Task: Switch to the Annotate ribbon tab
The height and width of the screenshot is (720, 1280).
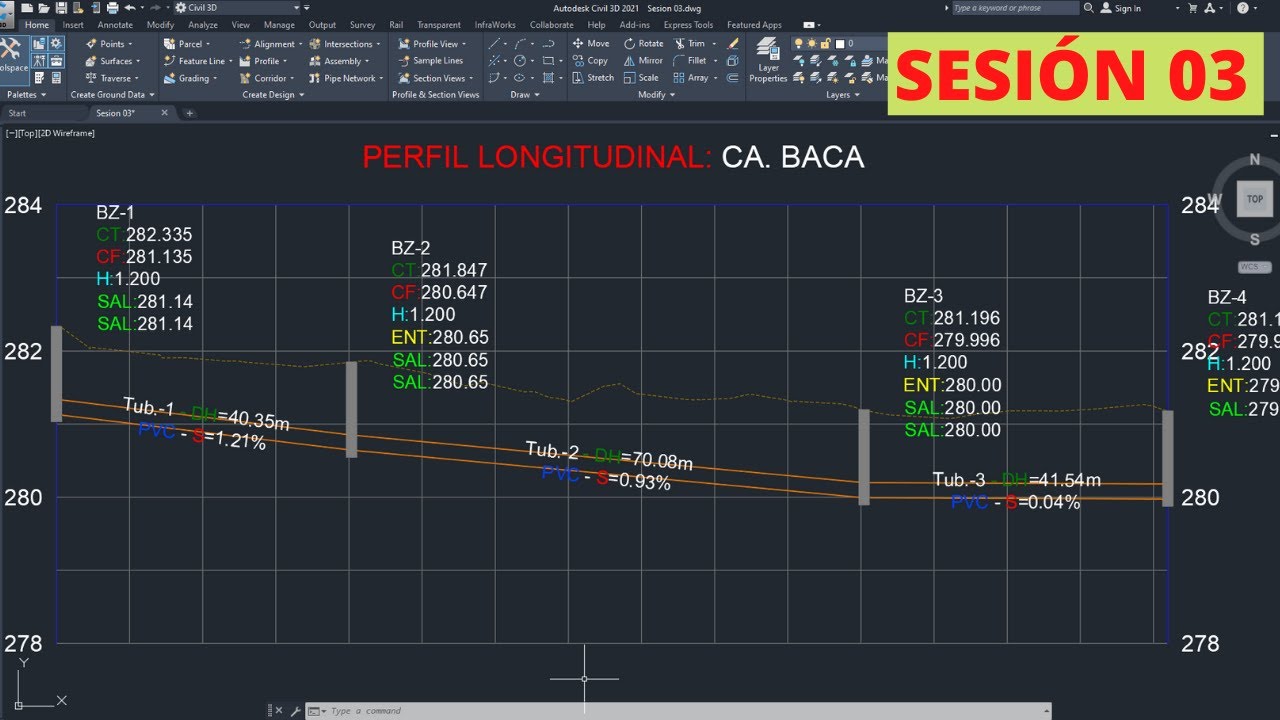Action: 115,25
